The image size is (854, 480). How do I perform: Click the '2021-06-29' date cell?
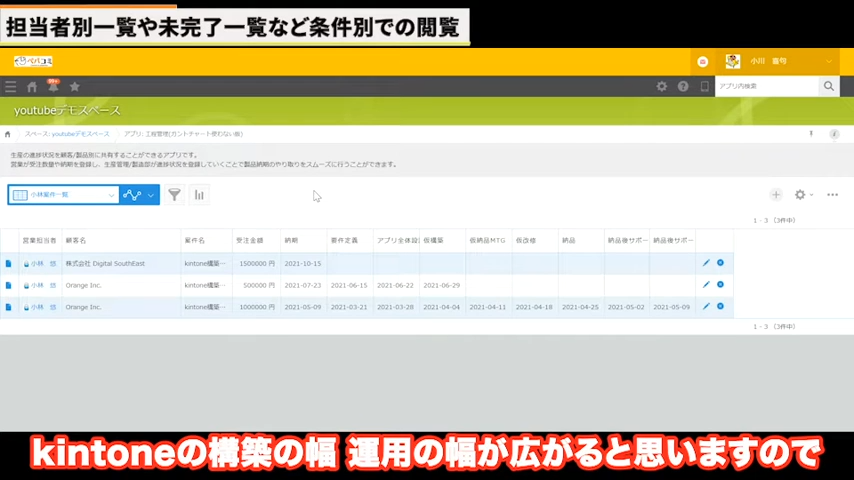442,285
